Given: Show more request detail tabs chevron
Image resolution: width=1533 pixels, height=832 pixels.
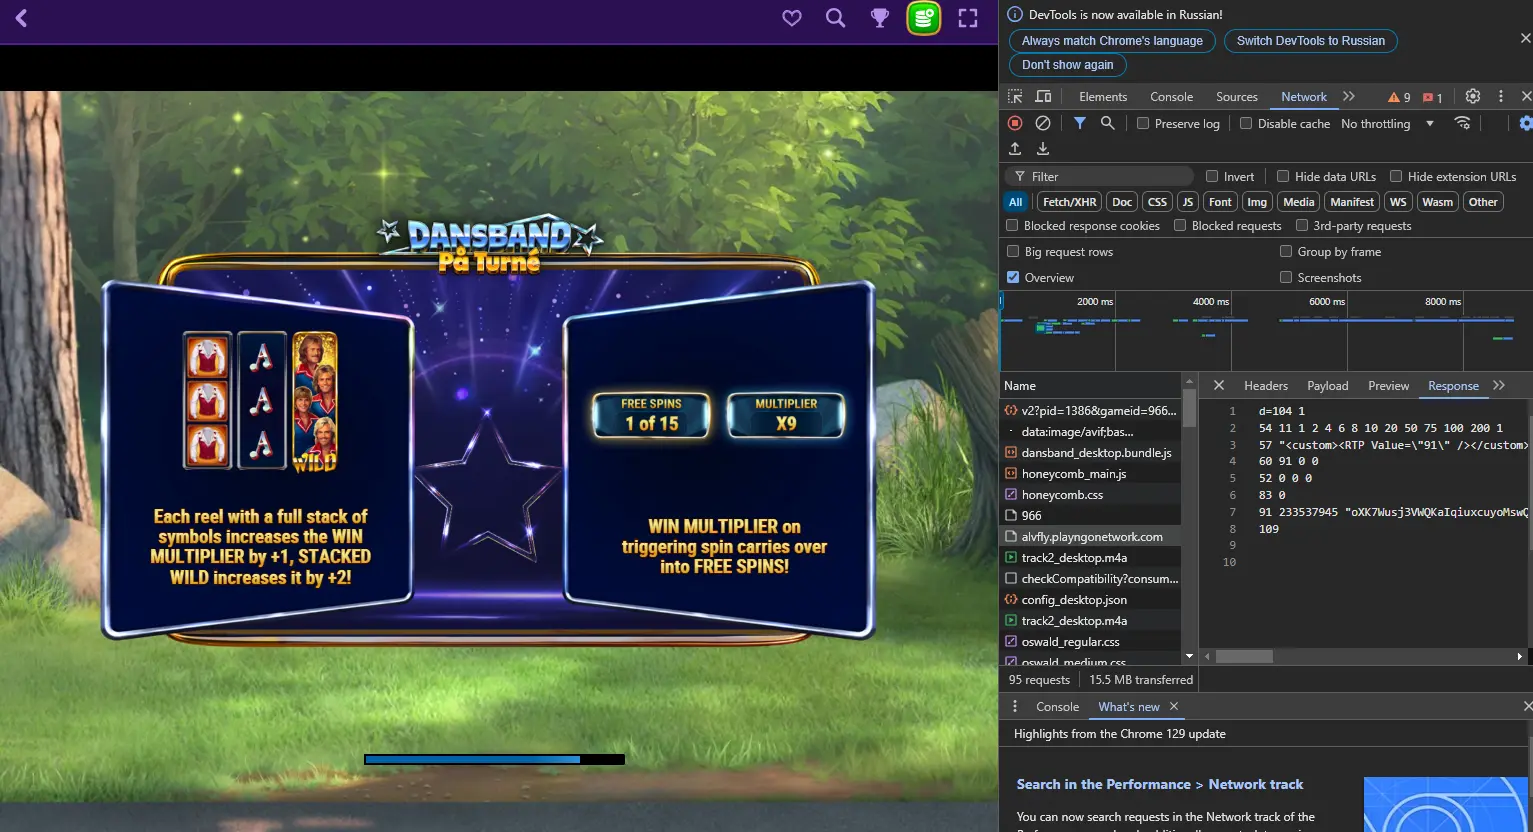Looking at the screenshot, I should point(1499,385).
